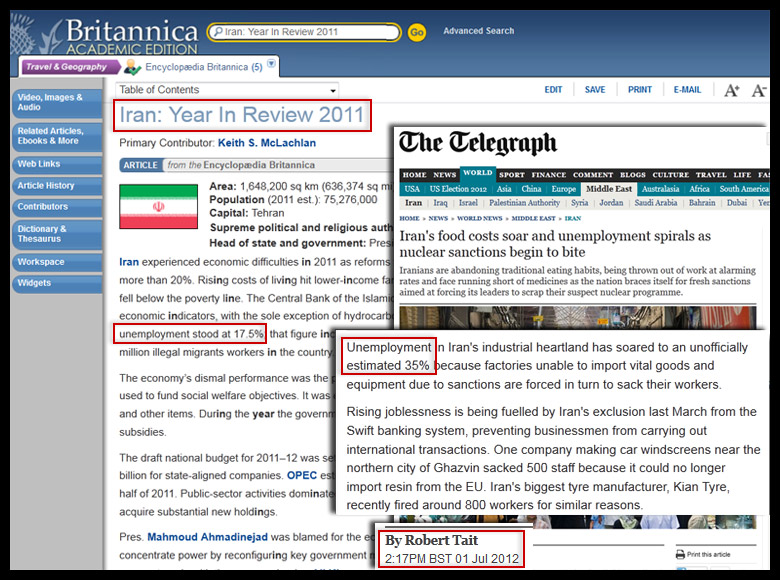Click the Advanced Search link
The image size is (780, 580).
click(478, 31)
